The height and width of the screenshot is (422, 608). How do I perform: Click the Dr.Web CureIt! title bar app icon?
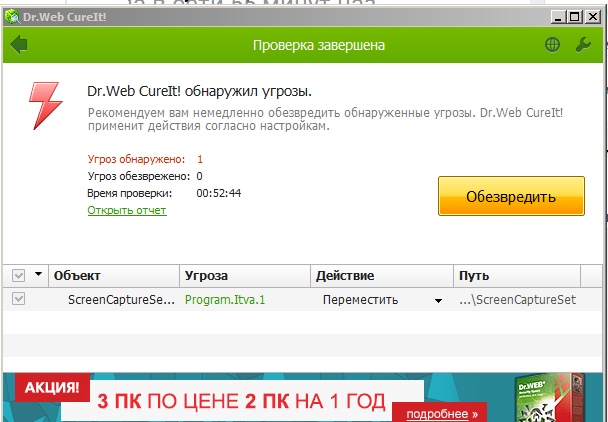12,17
